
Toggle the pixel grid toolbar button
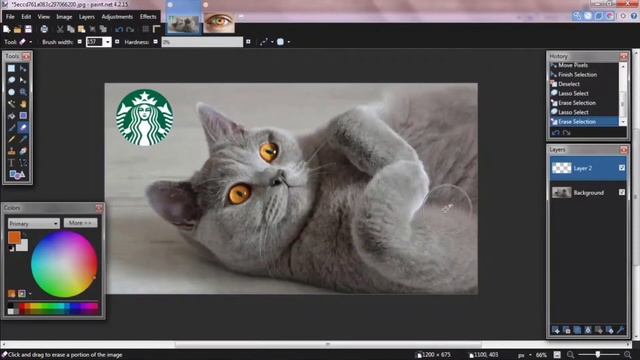(145, 29)
